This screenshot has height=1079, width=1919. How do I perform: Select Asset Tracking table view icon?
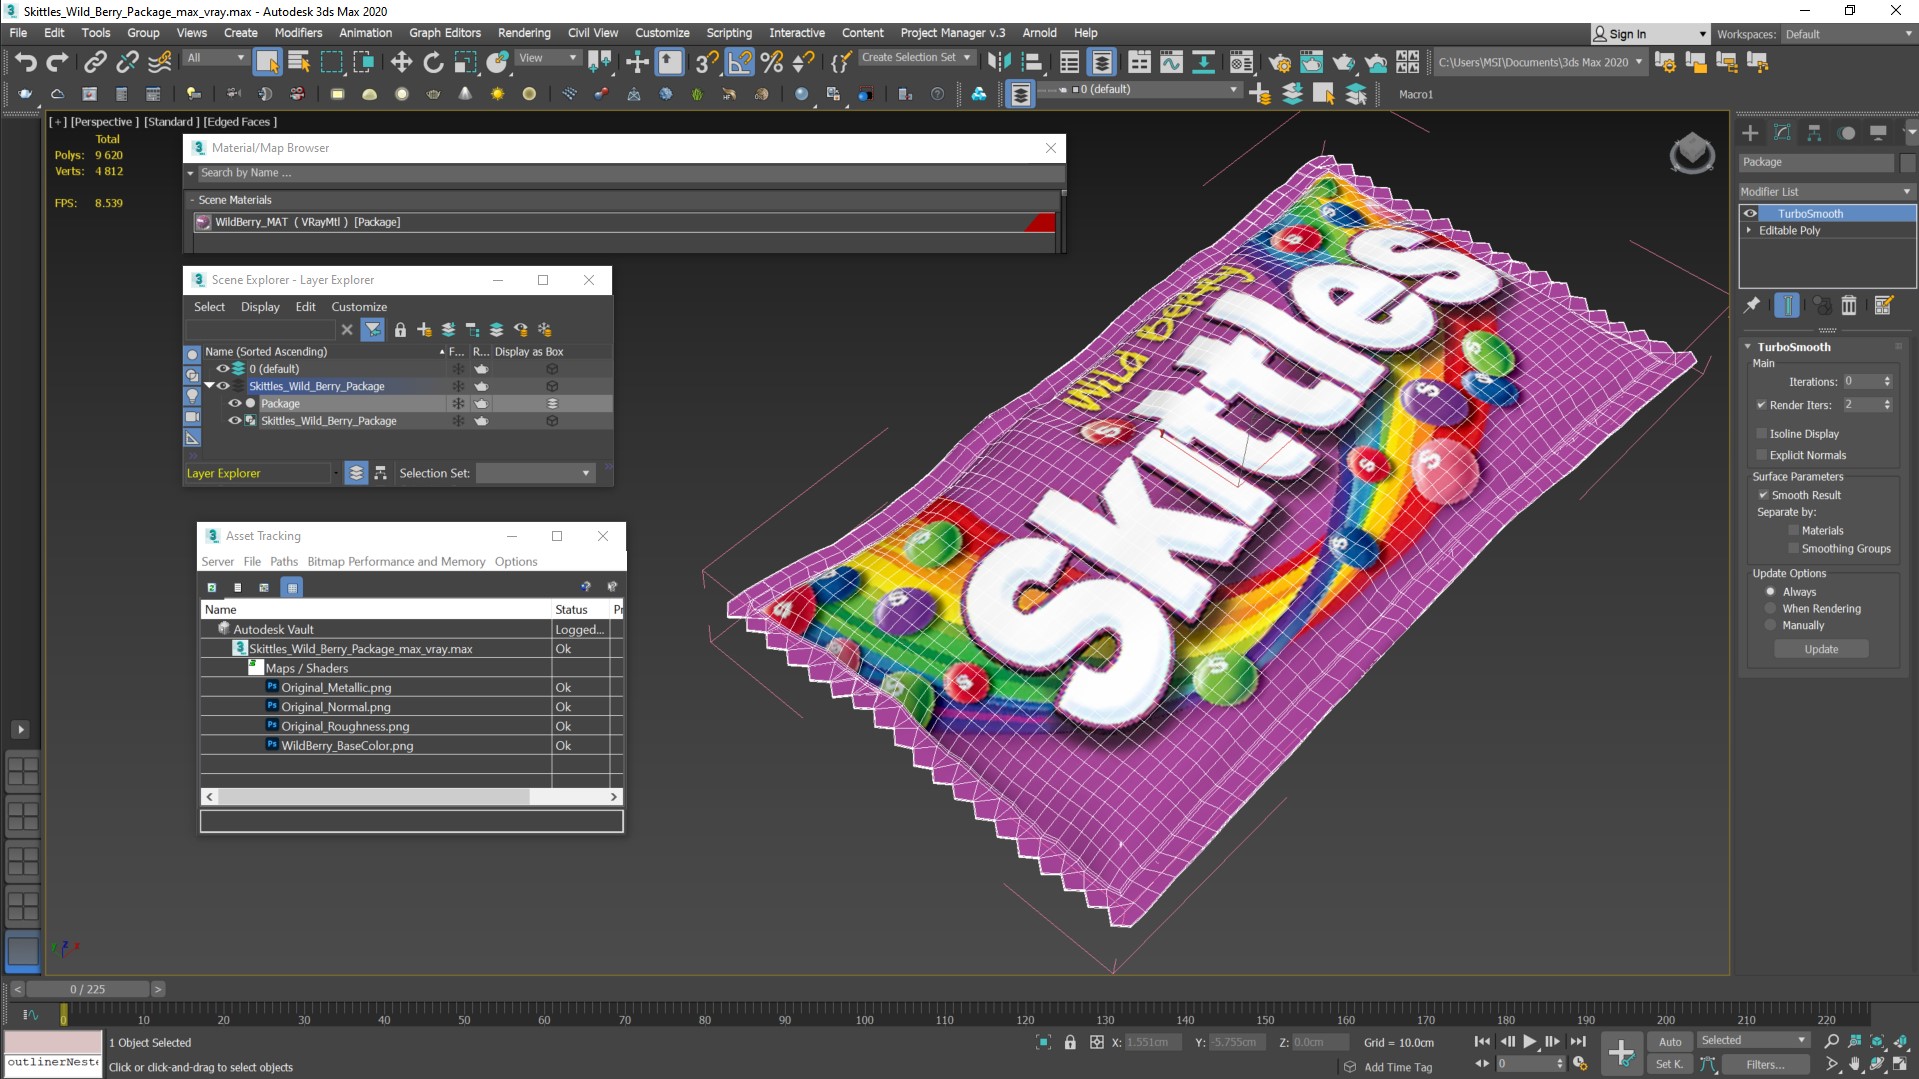click(x=292, y=587)
